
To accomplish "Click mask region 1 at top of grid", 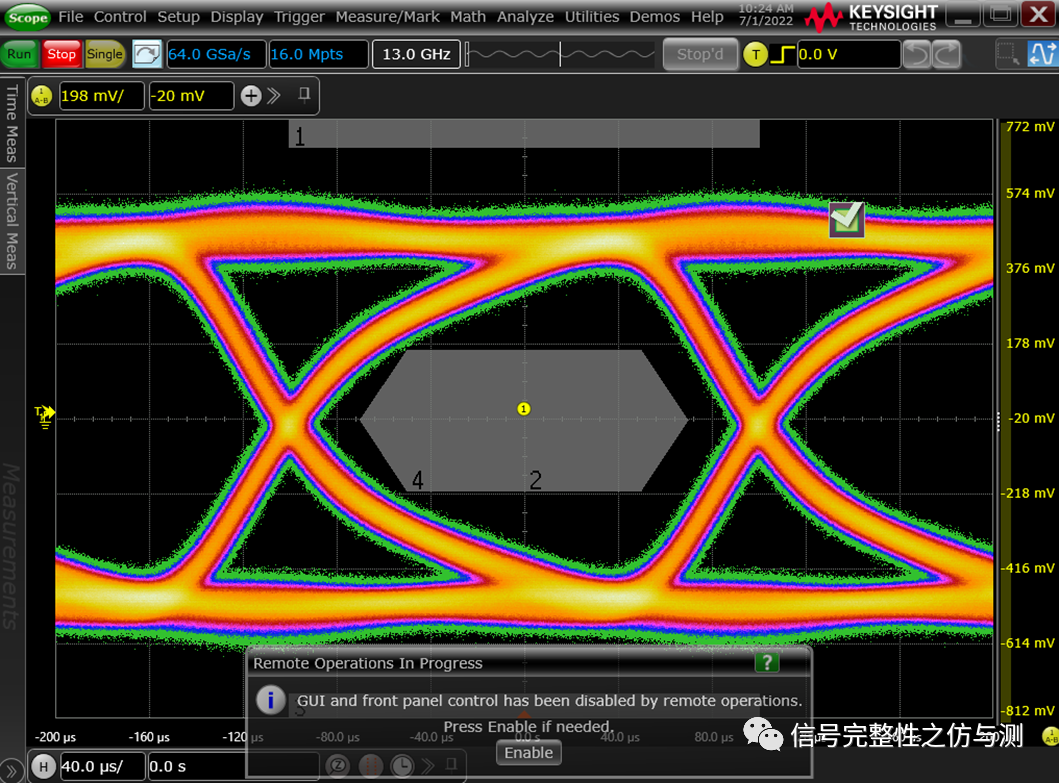I will tap(524, 134).
